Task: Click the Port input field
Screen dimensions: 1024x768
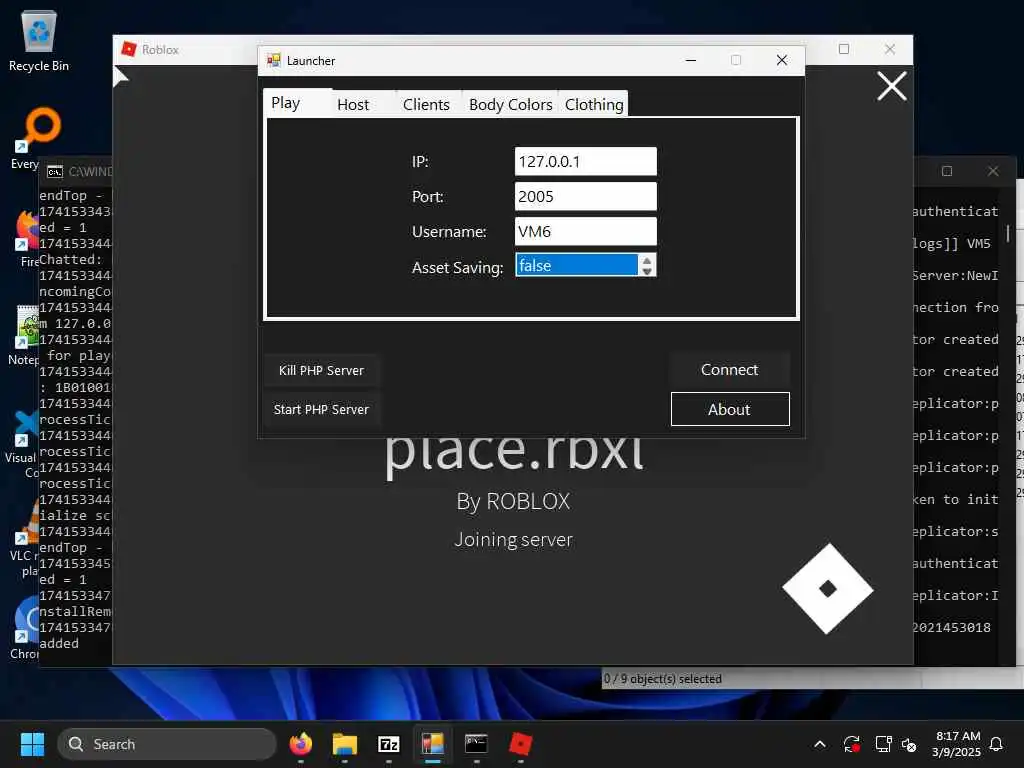Action: (x=585, y=197)
